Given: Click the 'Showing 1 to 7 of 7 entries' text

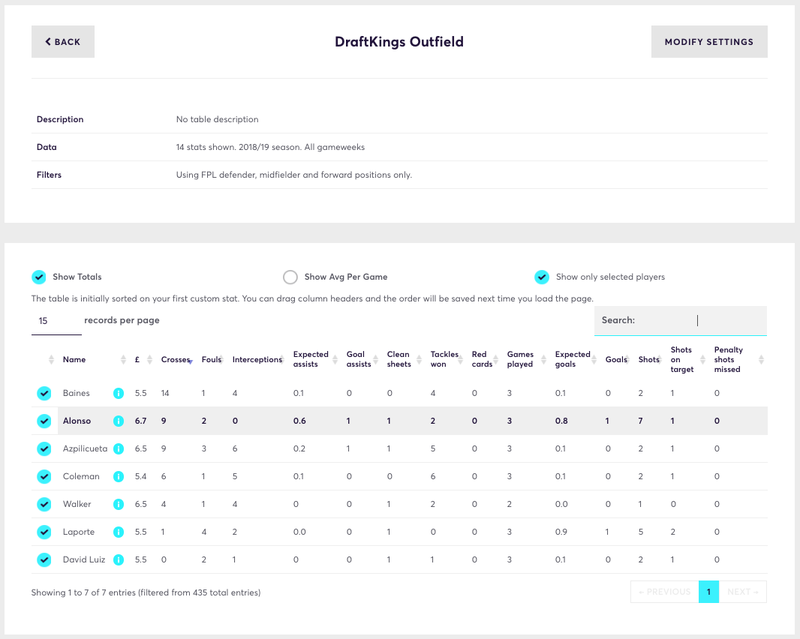Looking at the screenshot, I should pyautogui.click(x=146, y=593).
